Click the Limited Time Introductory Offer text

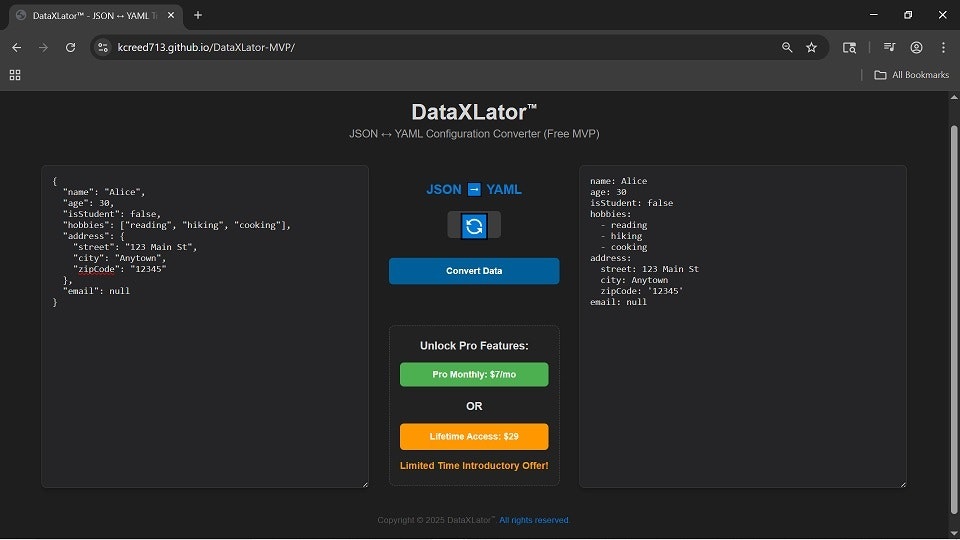474,465
